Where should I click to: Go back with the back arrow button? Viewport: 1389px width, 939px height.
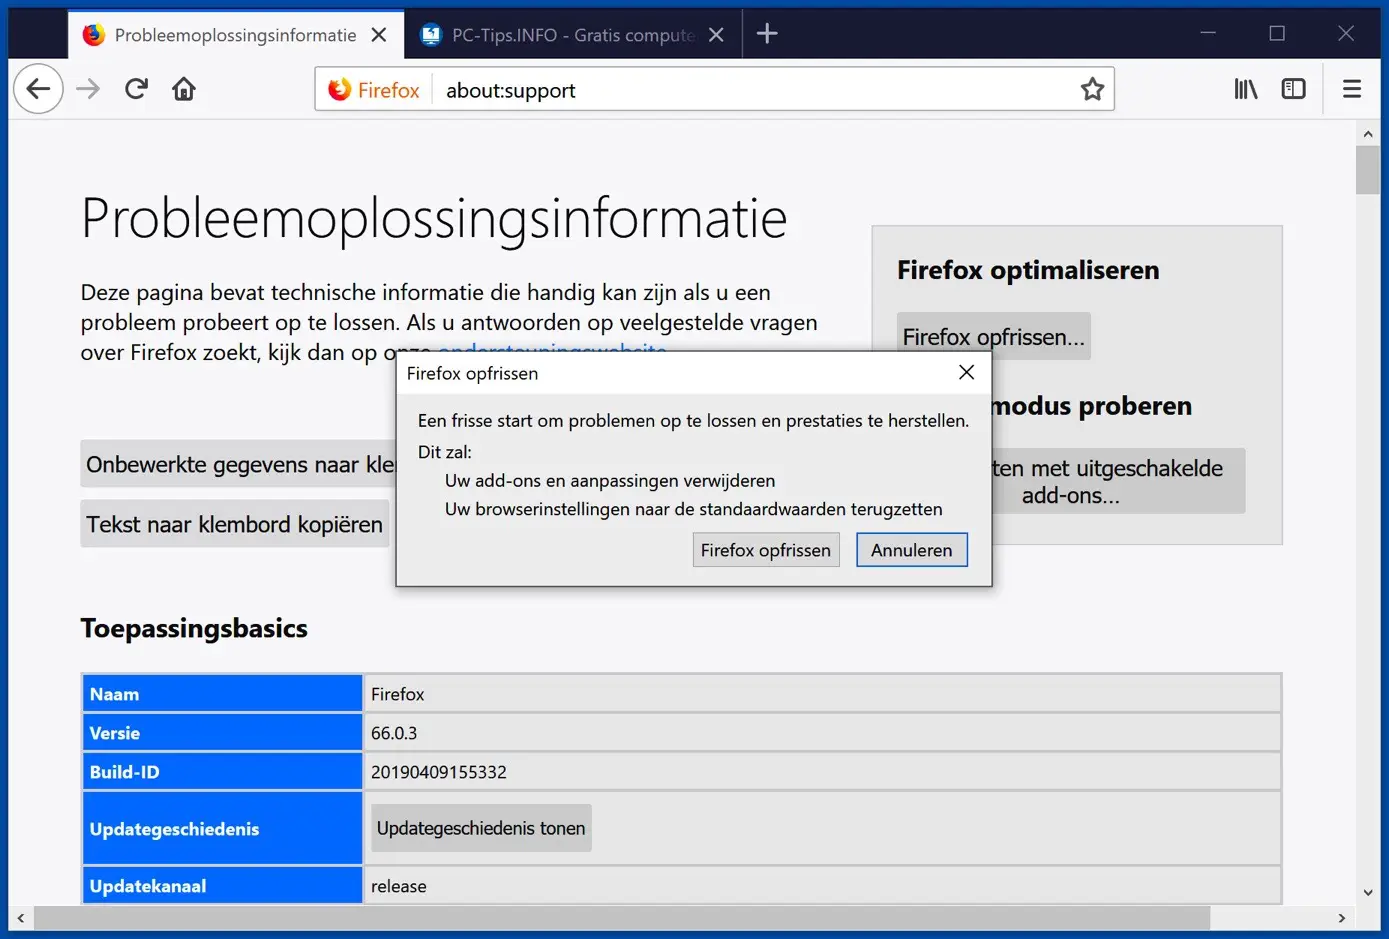38,89
